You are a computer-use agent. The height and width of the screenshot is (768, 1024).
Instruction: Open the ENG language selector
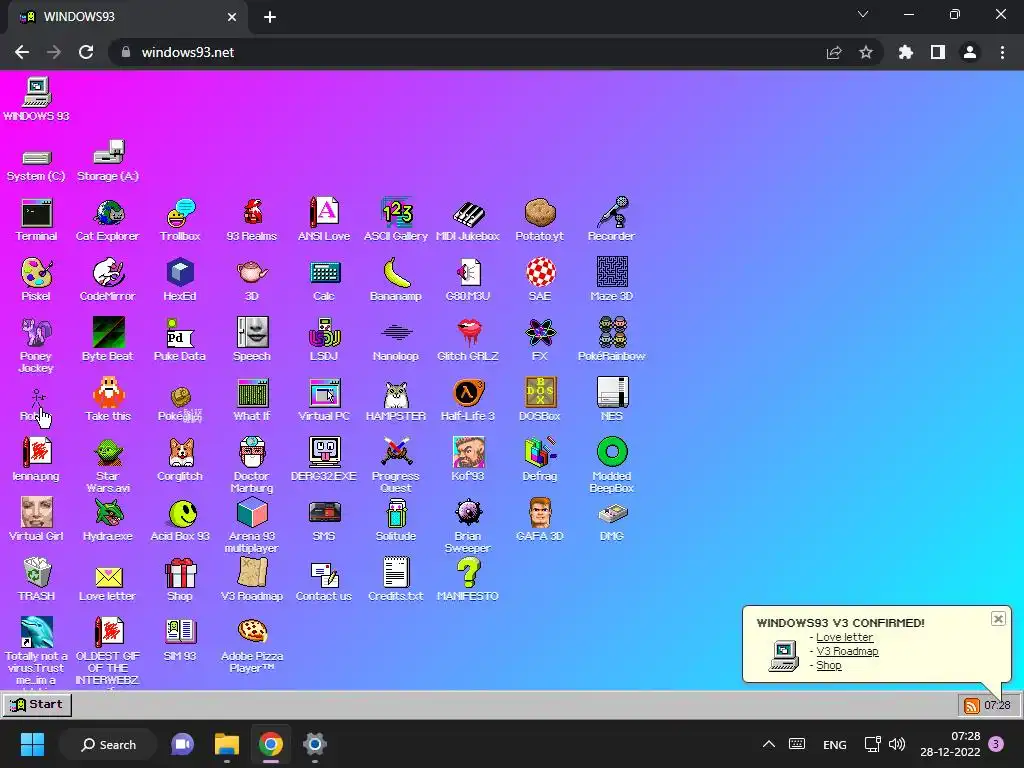click(x=835, y=744)
